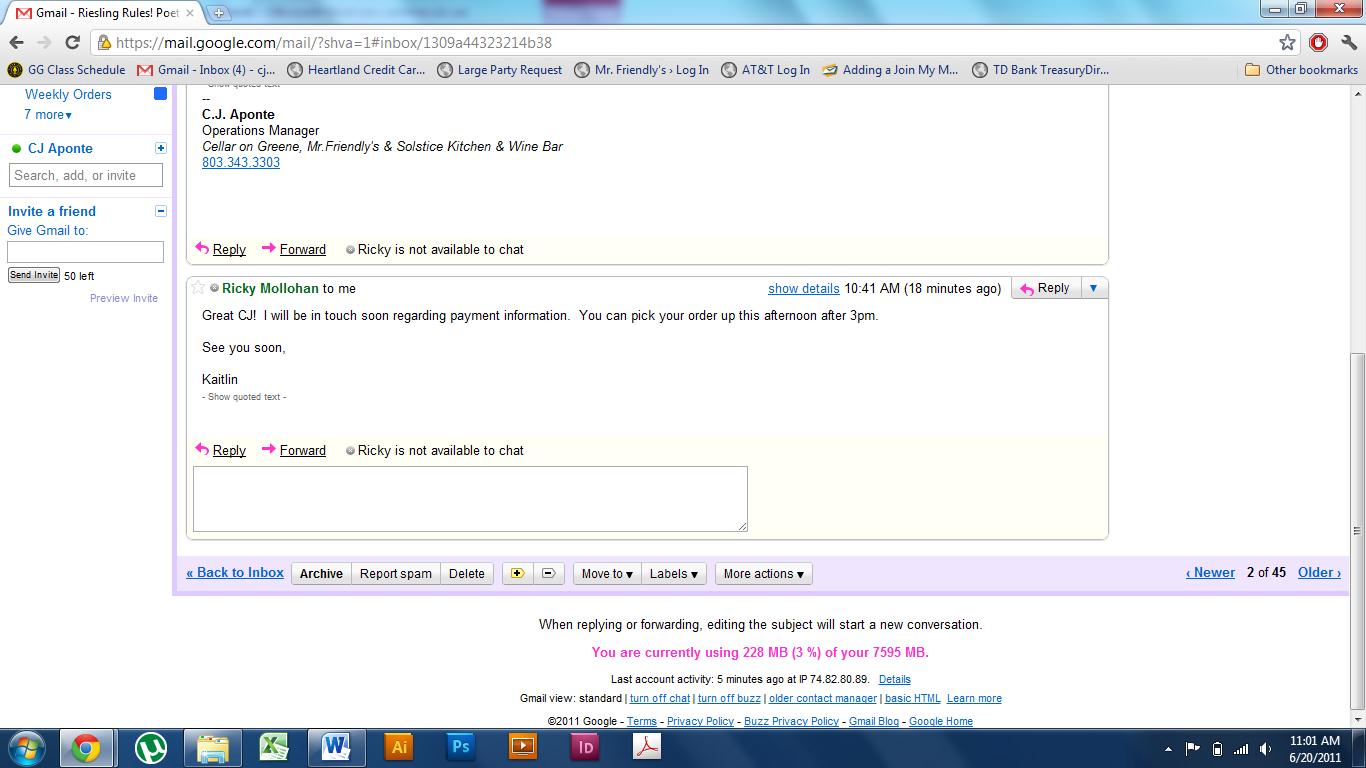1366x768 pixels.
Task: Mark conversation important with yellow plus icon
Action: [517, 573]
